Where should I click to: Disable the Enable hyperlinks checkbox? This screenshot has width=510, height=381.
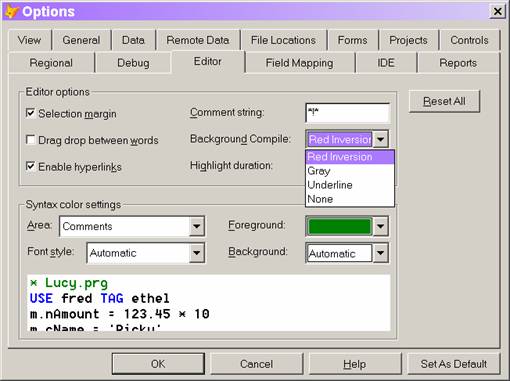tap(30, 166)
